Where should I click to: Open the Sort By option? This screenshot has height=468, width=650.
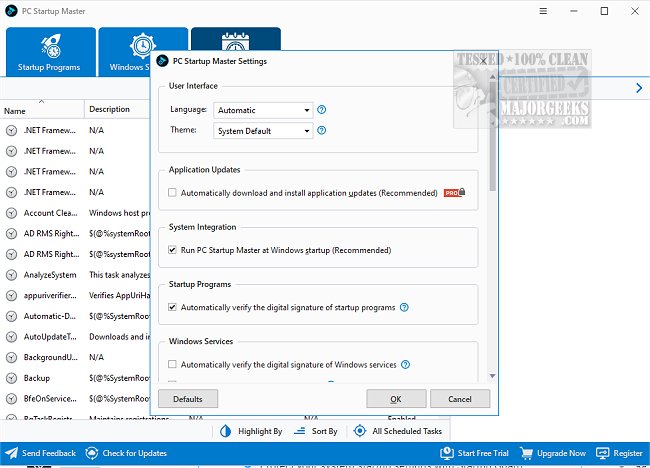(324, 431)
